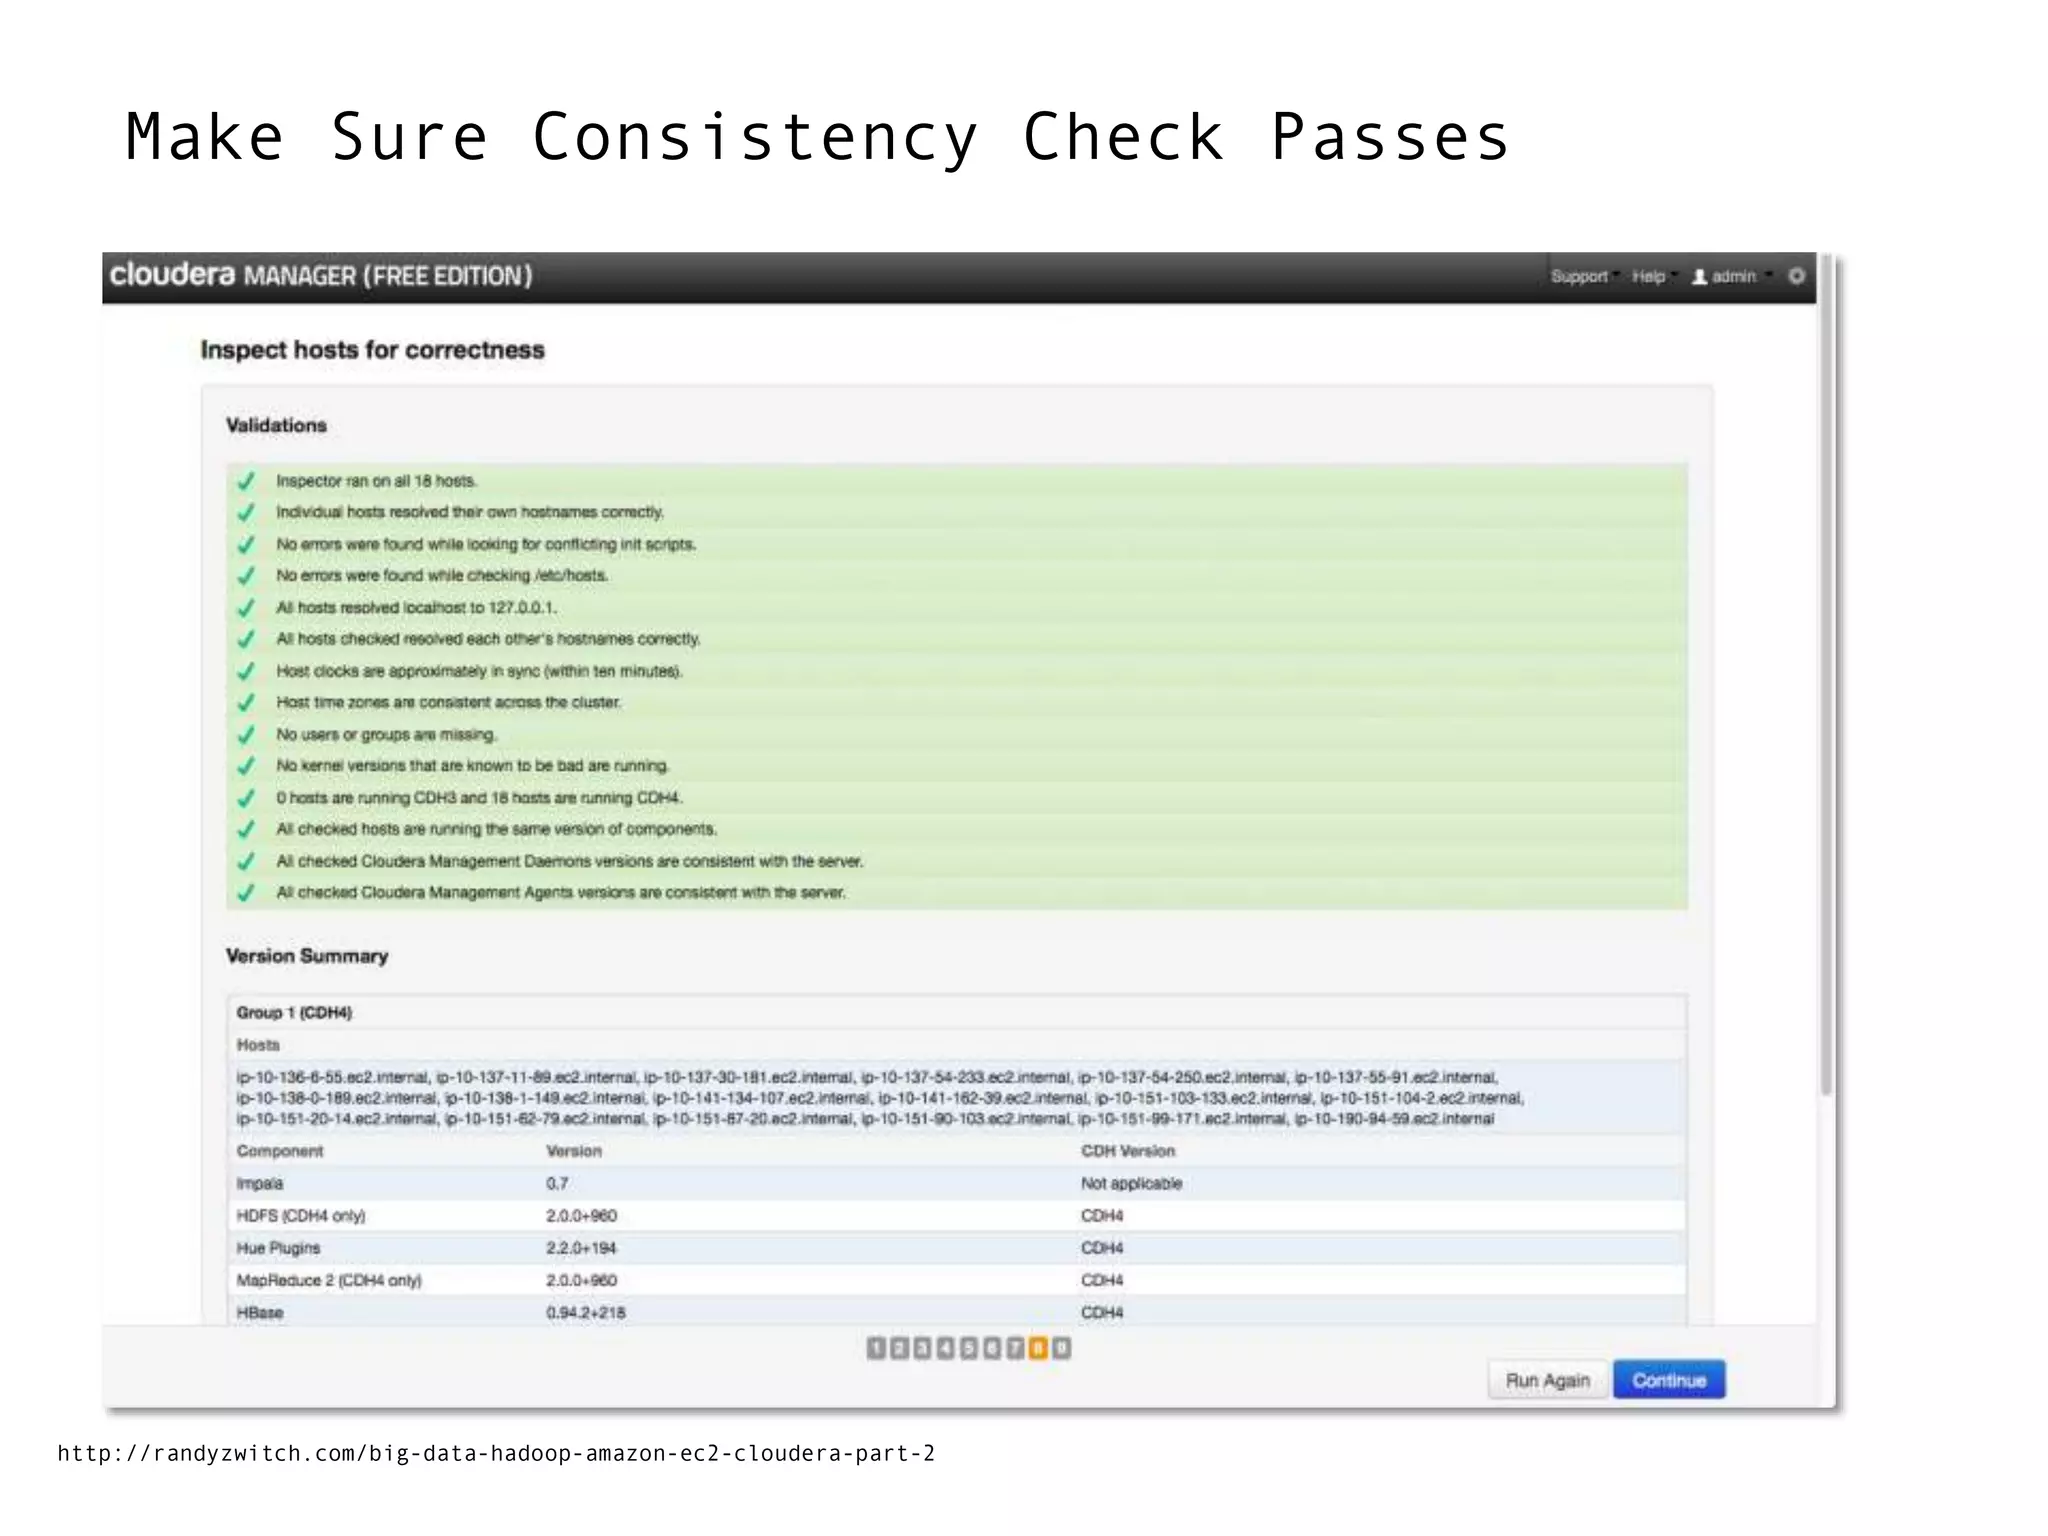Screen dimensions: 2048x1536
Task: Open the settings gear in Cloudera header
Action: [x=1796, y=276]
